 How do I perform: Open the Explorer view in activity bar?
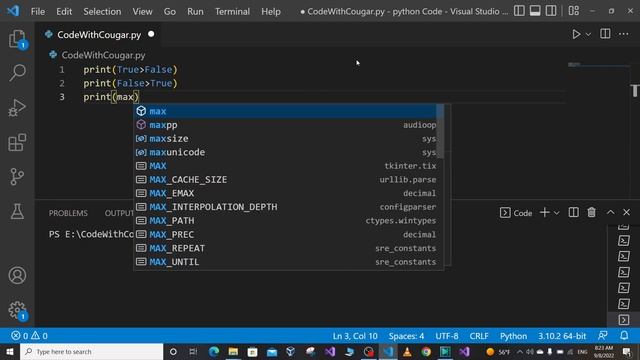pos(17,39)
